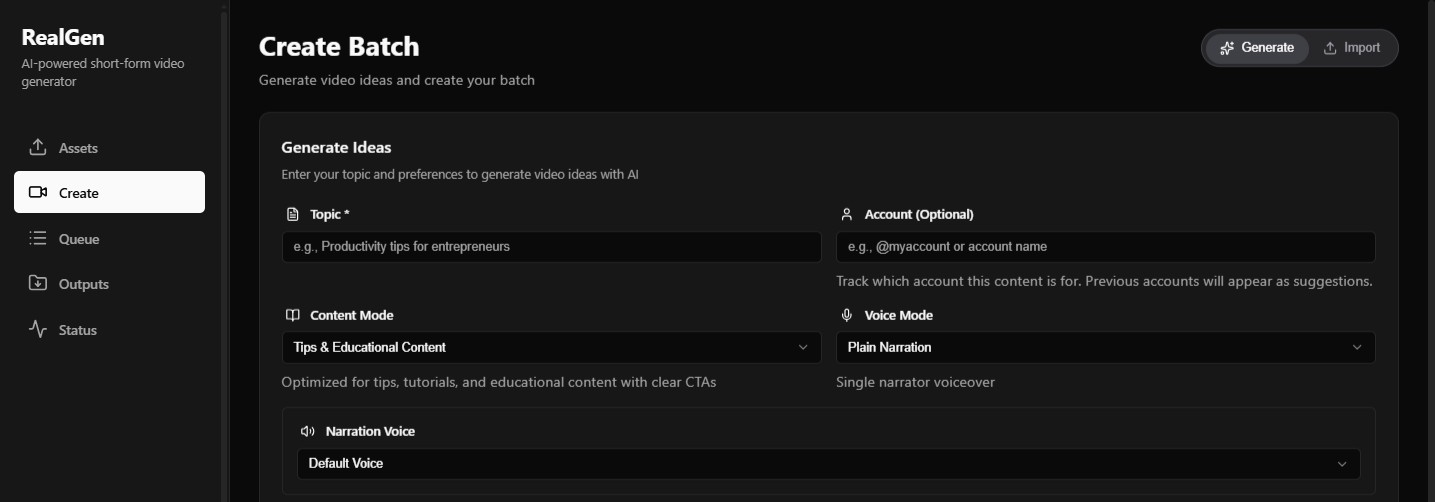
Task: Click the person icon beside Account
Action: click(847, 214)
